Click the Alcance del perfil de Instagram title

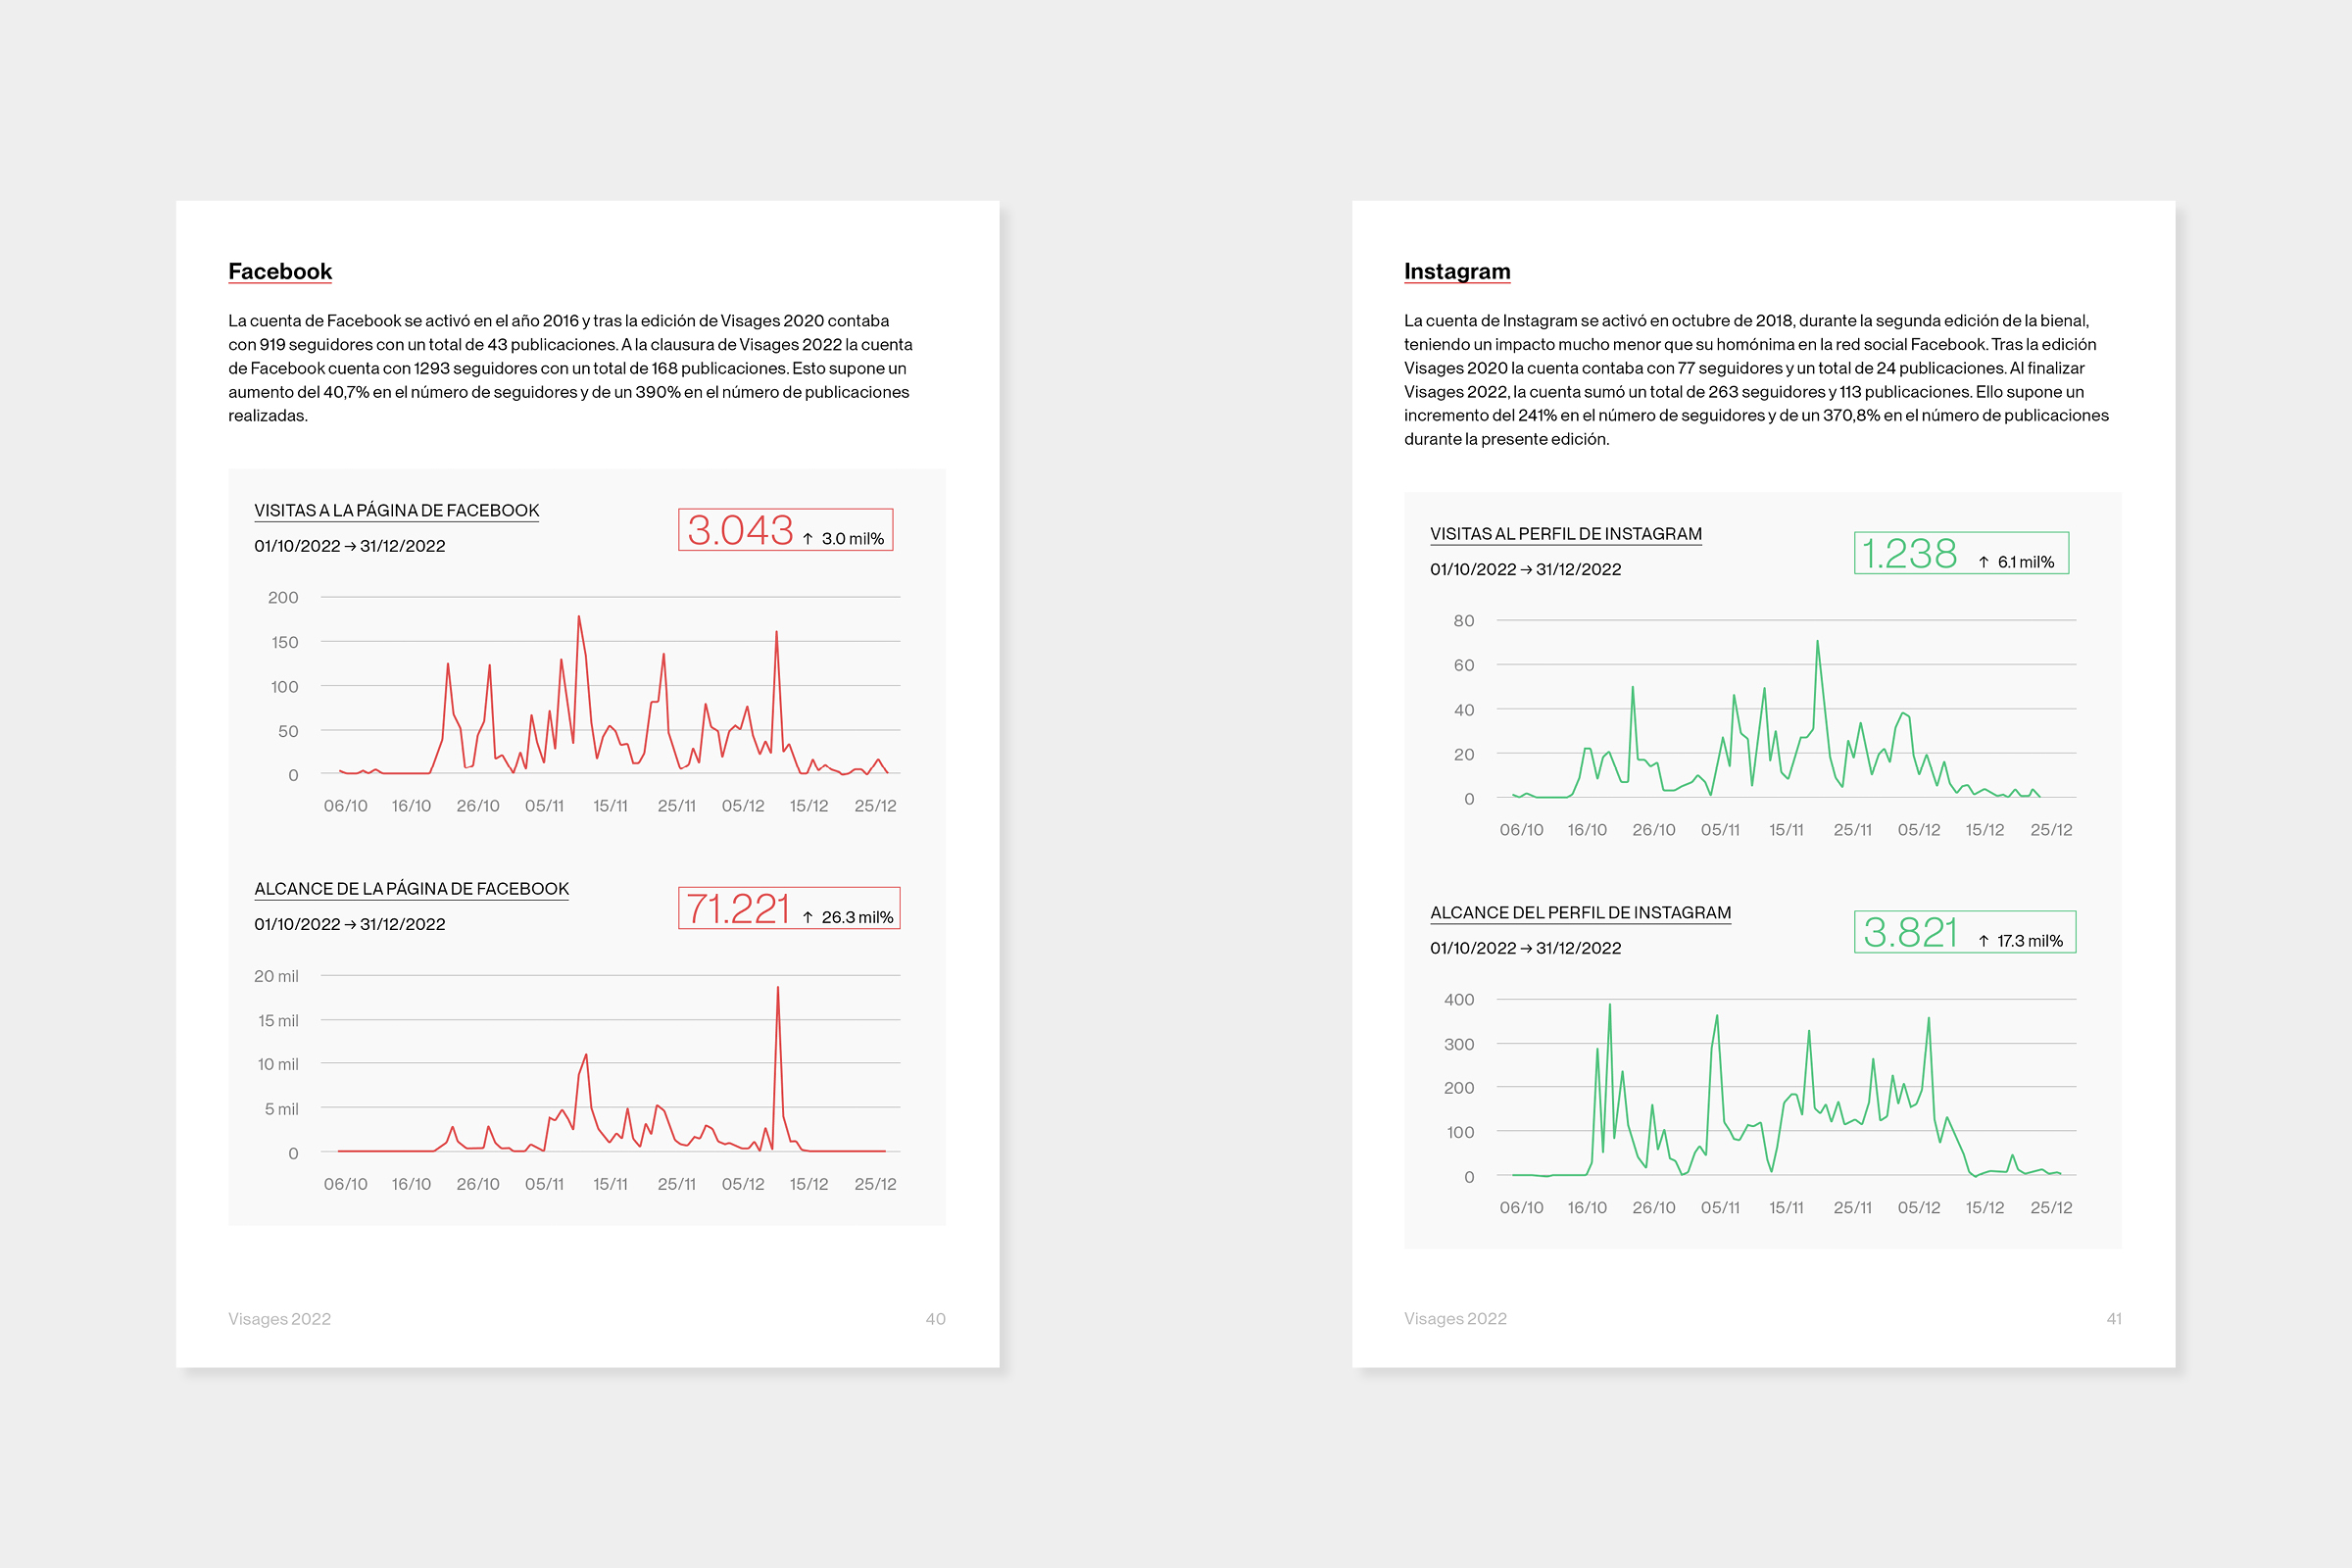[1580, 912]
